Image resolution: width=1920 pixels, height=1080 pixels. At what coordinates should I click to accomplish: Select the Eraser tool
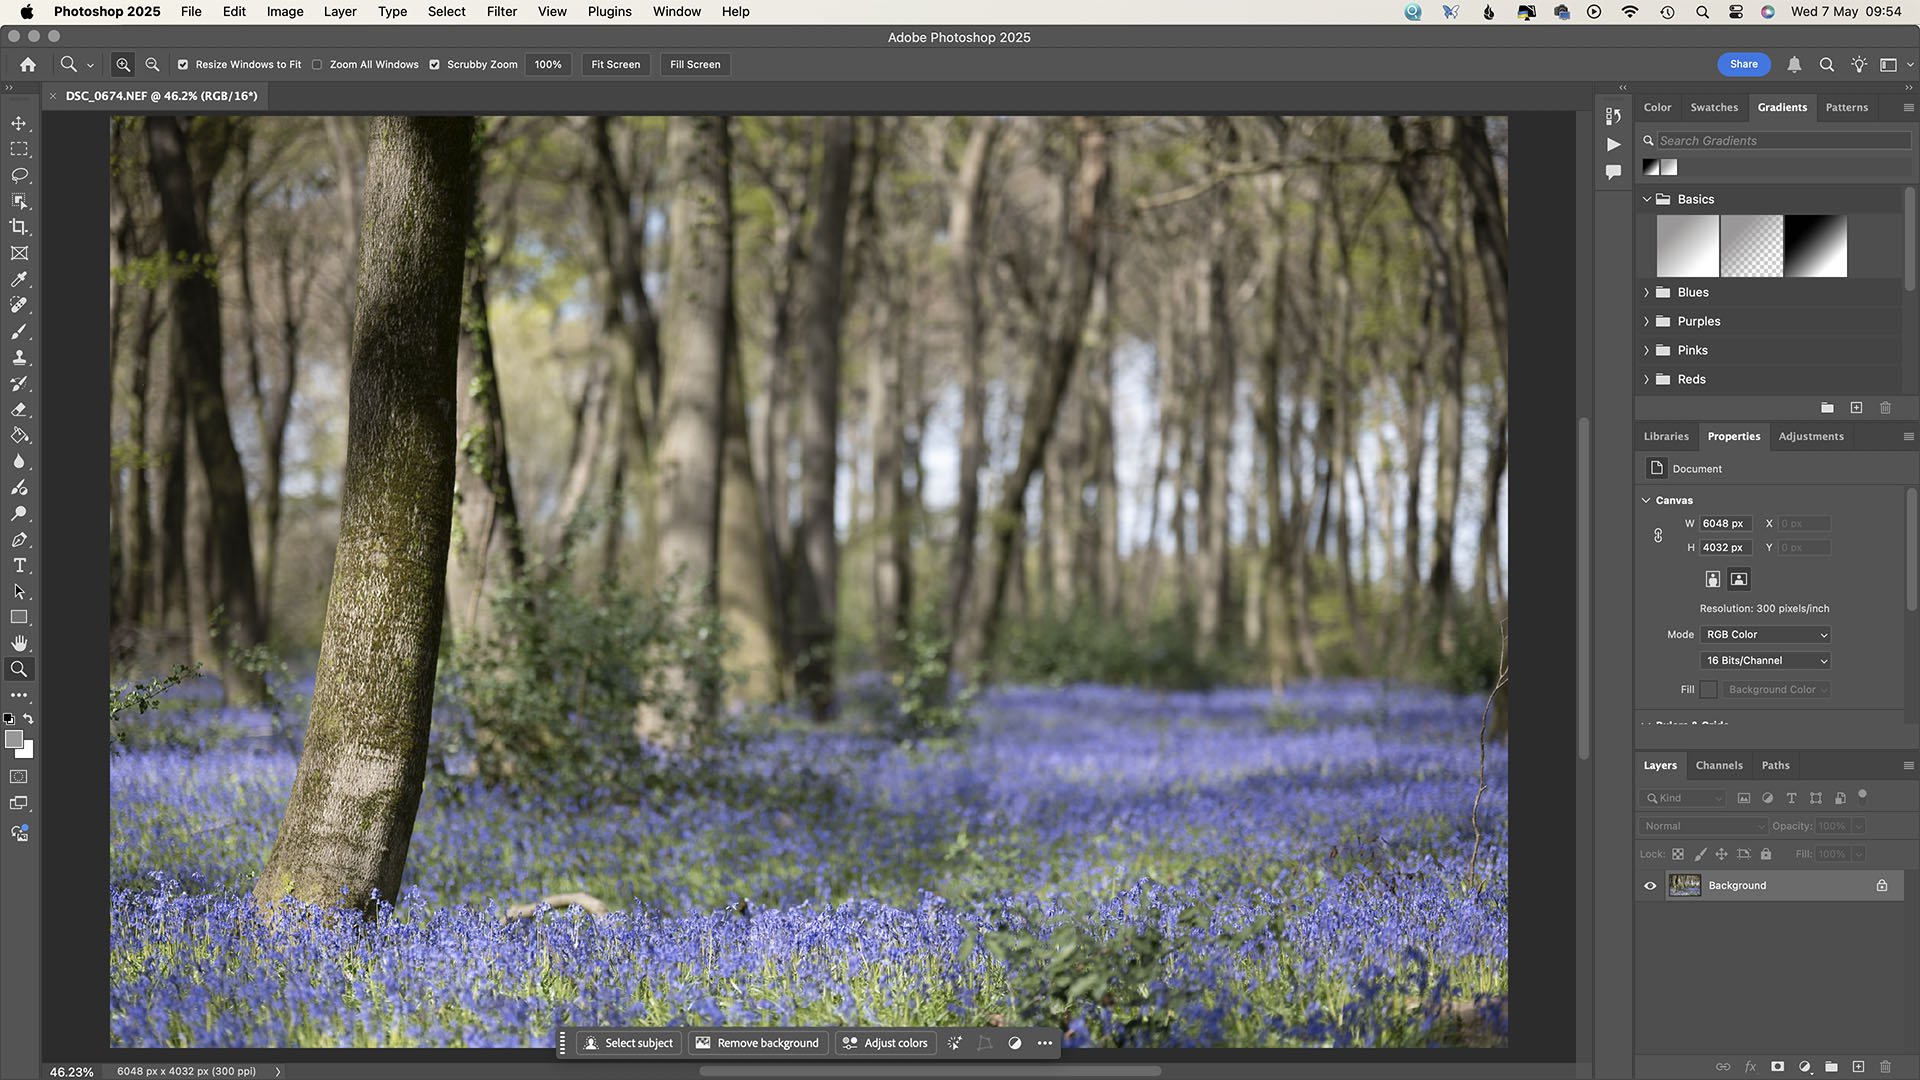tap(19, 409)
